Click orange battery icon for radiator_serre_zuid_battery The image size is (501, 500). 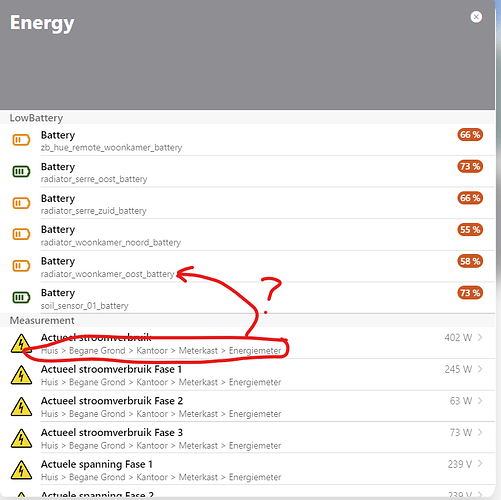[21, 203]
